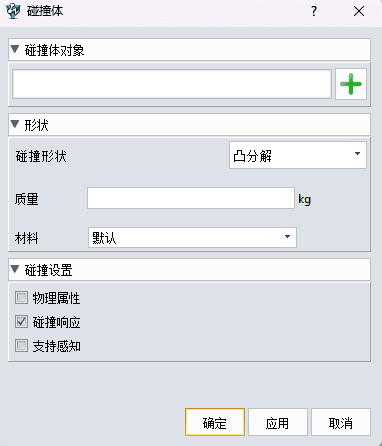Enable the 支持感知 checkbox

pyautogui.click(x=21, y=346)
